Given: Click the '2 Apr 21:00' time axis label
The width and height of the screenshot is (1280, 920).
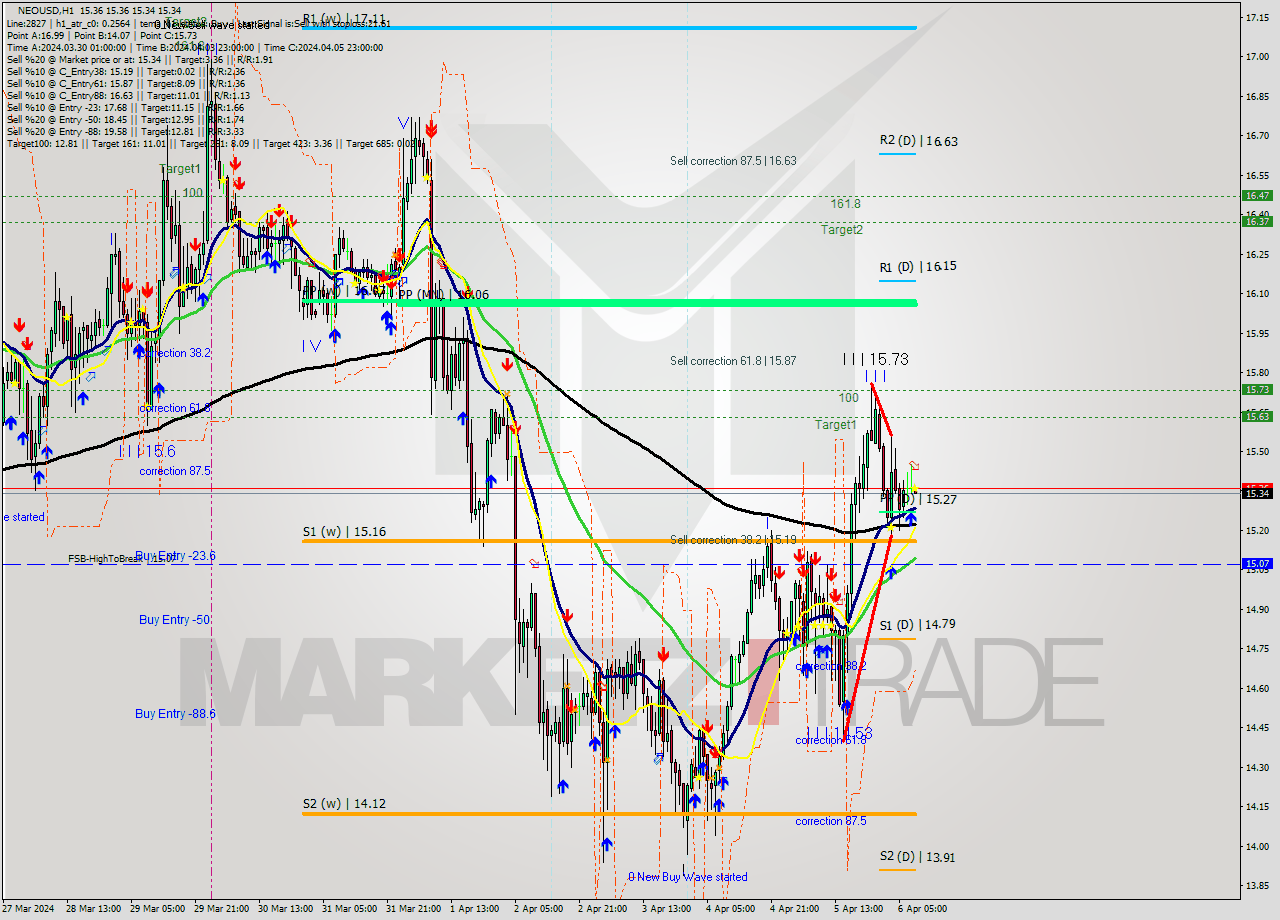Looking at the screenshot, I should pos(603,909).
